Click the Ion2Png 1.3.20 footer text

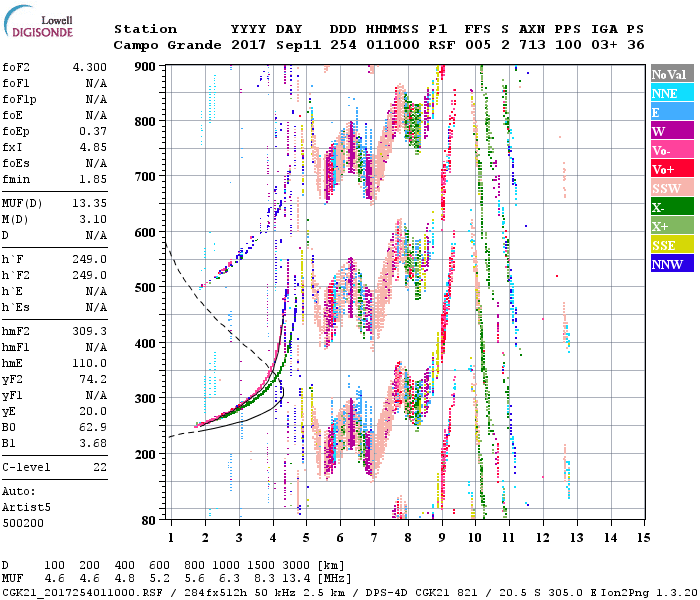click(x=649, y=593)
